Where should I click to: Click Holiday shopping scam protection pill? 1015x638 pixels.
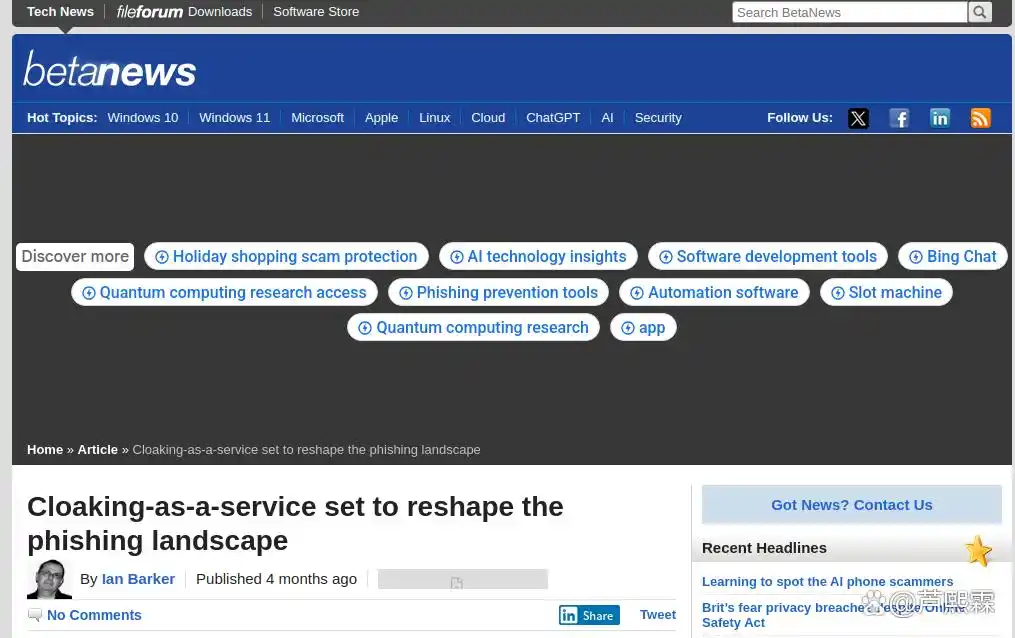[286, 256]
